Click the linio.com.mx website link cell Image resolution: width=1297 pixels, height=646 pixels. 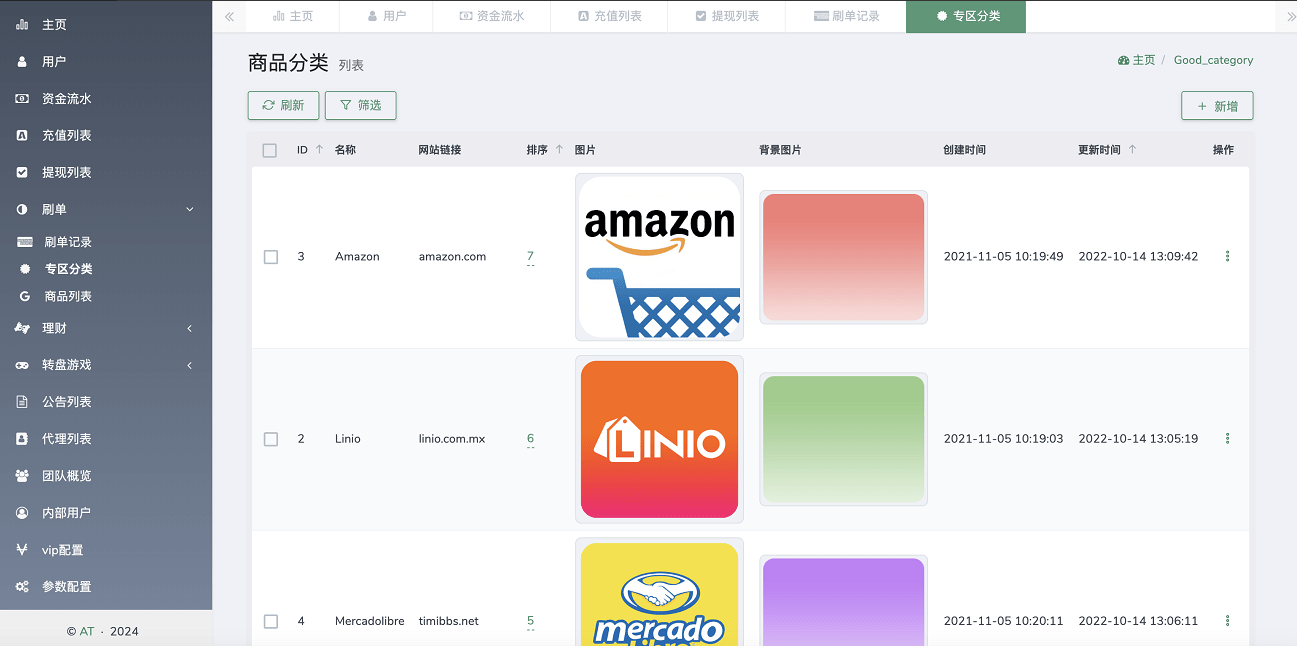click(452, 439)
